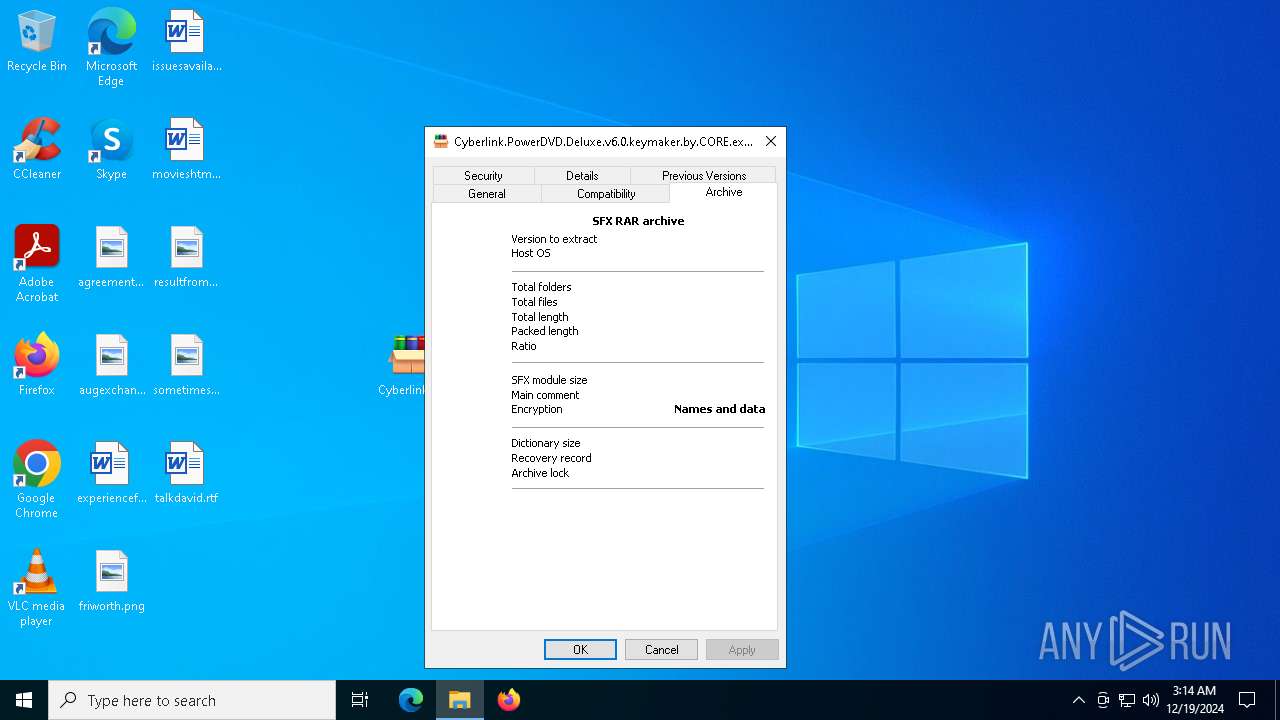Cancel the properties dialog
Image resolution: width=1280 pixels, height=720 pixels.
point(661,650)
